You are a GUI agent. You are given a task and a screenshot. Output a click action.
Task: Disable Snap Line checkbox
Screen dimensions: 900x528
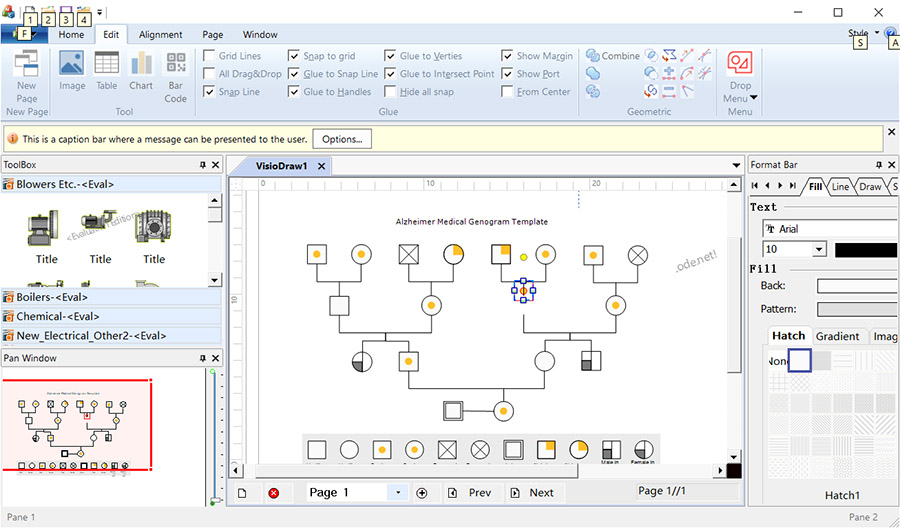pos(210,91)
